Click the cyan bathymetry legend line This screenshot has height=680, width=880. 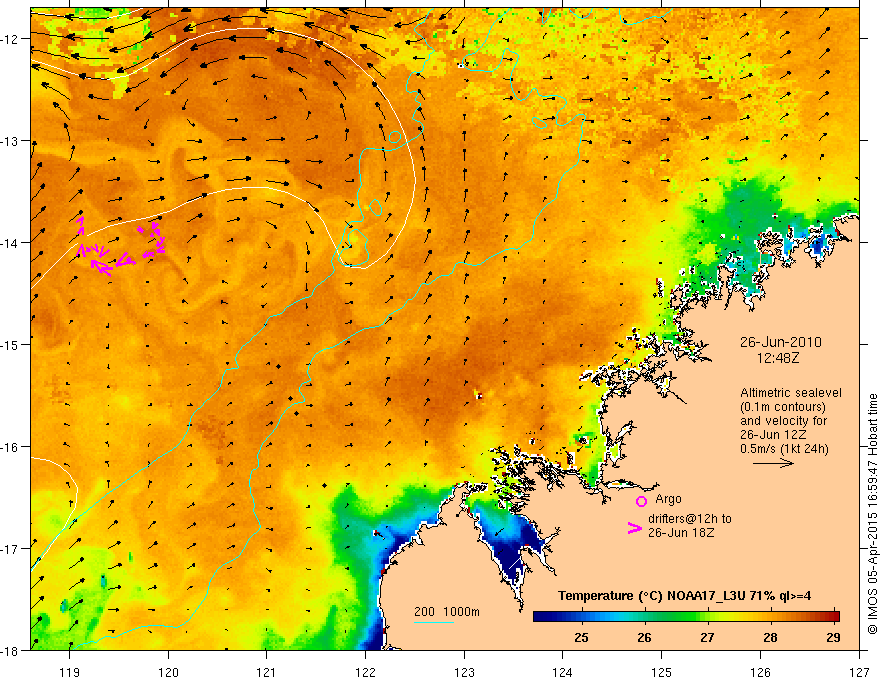[434, 622]
